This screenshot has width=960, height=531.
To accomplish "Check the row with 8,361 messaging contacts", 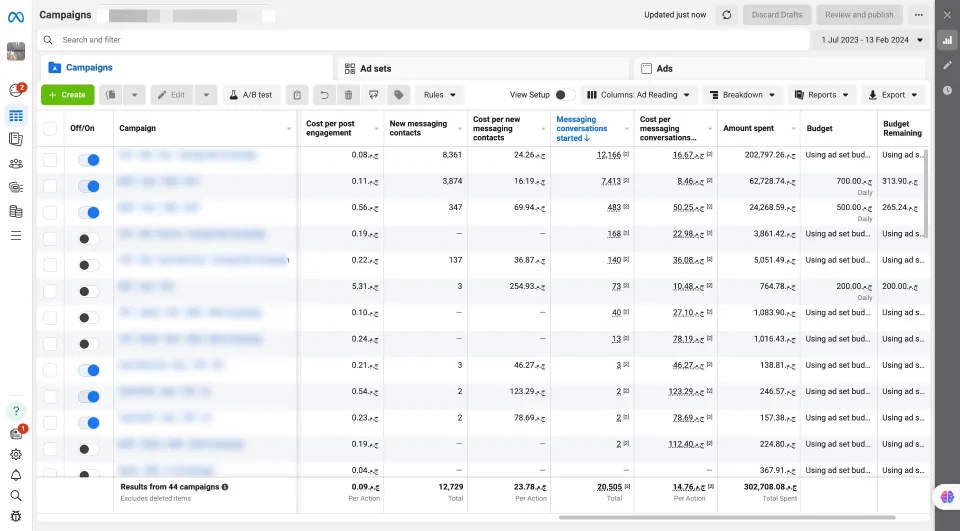I will tap(50, 160).
